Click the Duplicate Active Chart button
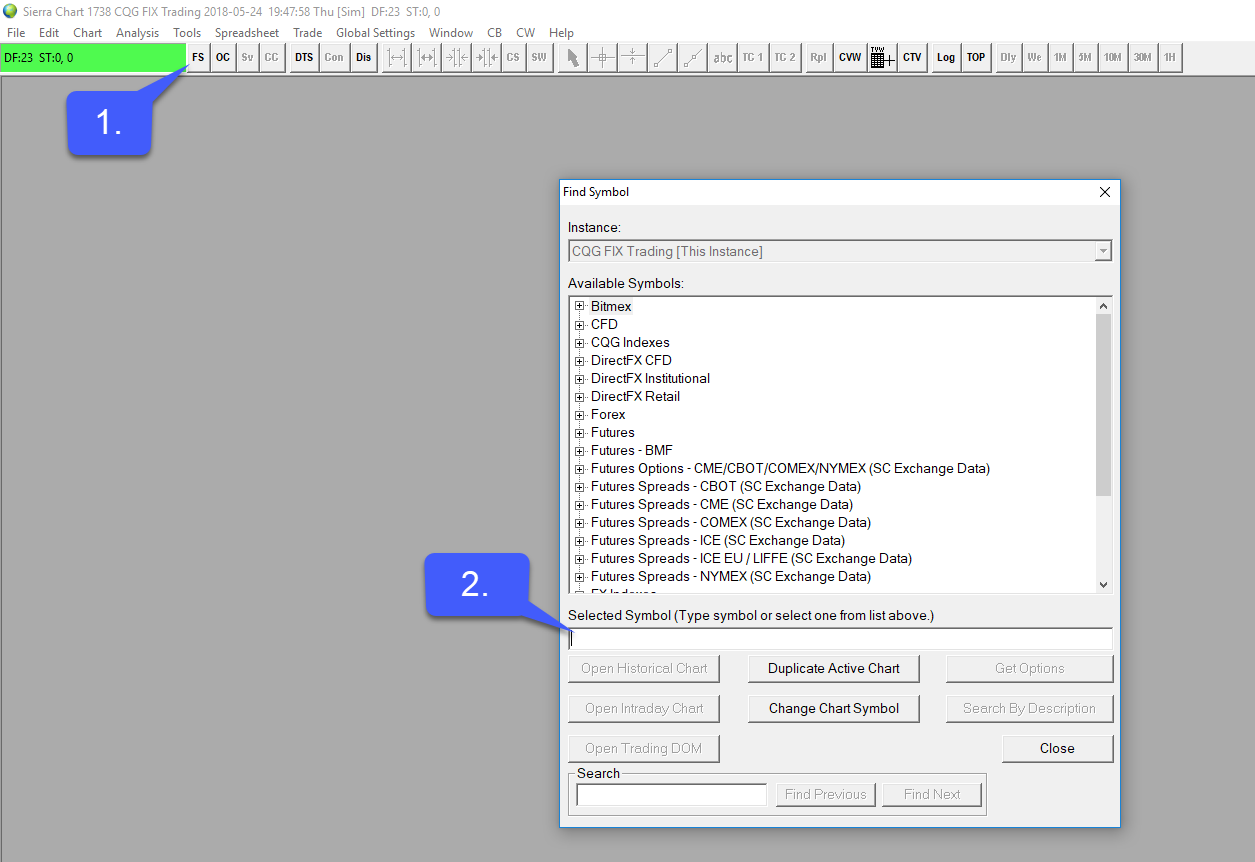The height and width of the screenshot is (862, 1255). click(834, 669)
